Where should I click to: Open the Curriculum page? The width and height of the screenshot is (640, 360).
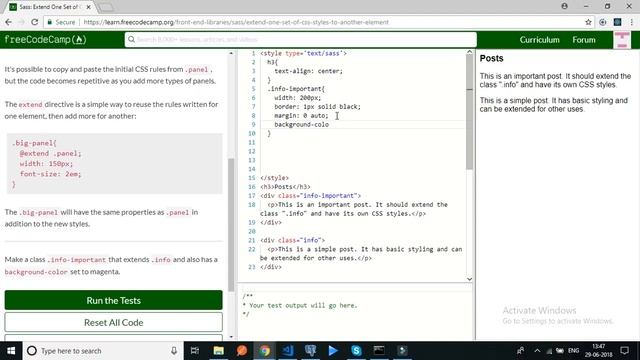tap(539, 40)
